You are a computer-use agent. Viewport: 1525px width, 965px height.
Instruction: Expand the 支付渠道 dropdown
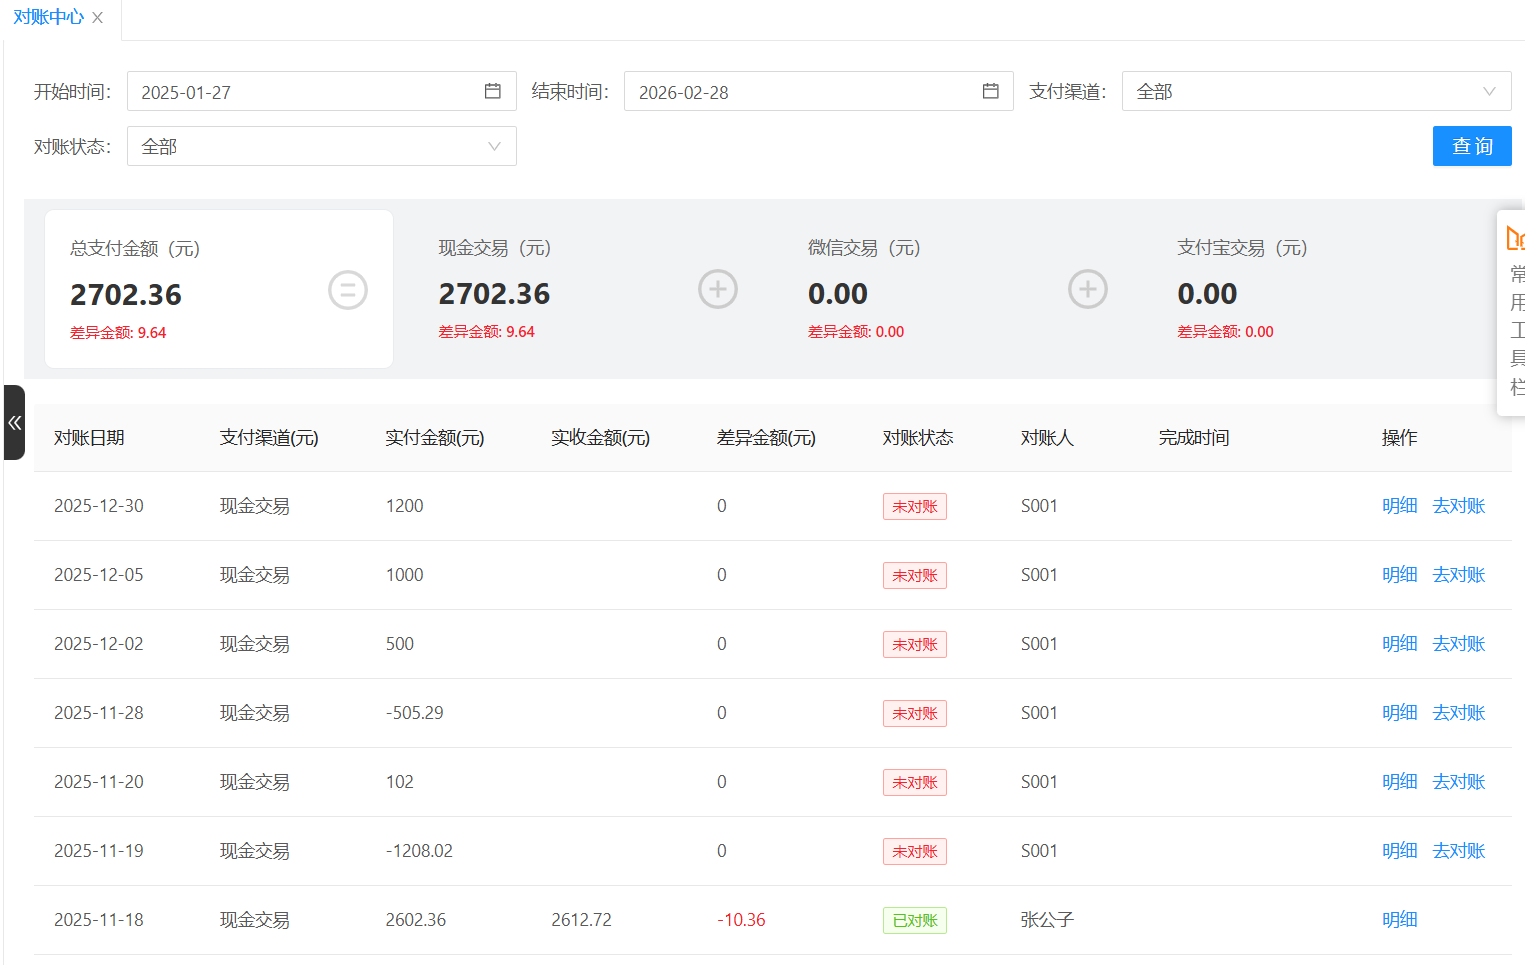1315,92
